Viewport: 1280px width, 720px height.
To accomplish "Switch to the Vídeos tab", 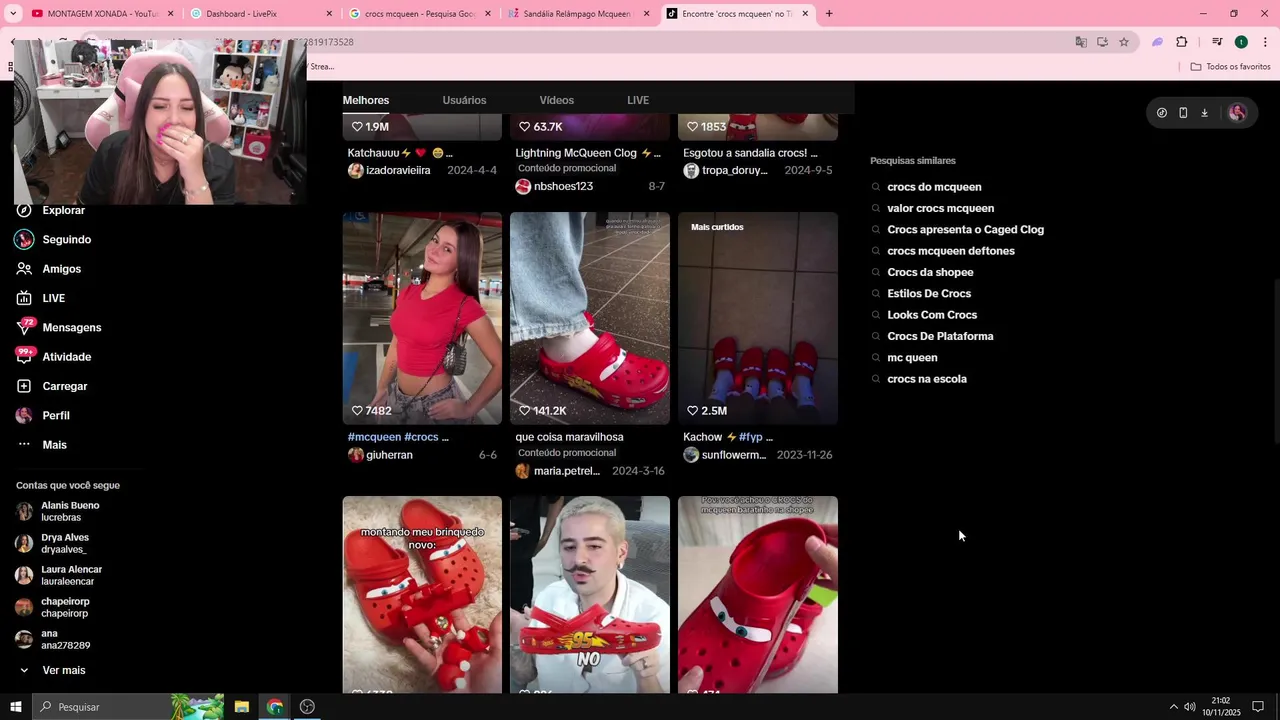I will tap(557, 100).
